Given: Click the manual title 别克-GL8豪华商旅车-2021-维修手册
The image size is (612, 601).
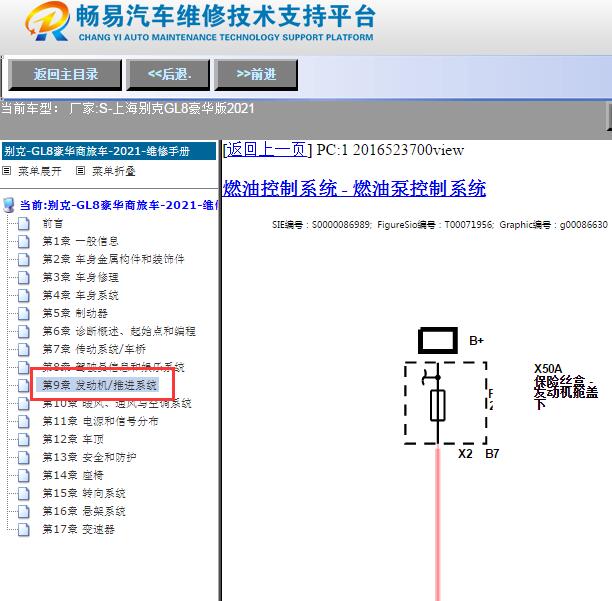Looking at the screenshot, I should 109,151.
